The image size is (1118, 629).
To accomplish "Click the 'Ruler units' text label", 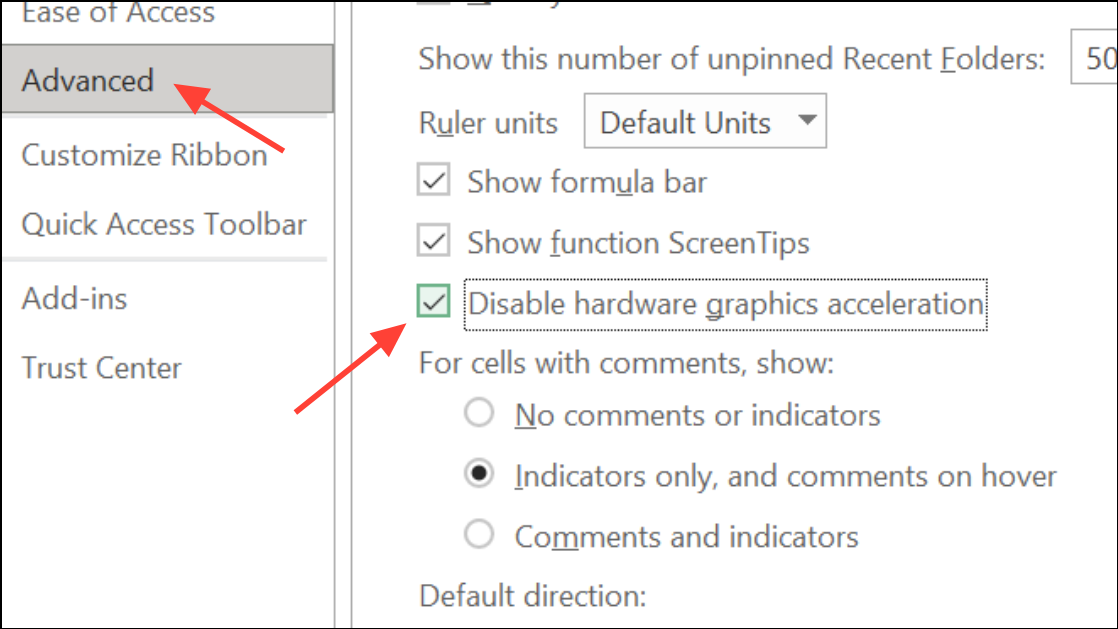I will tap(488, 123).
